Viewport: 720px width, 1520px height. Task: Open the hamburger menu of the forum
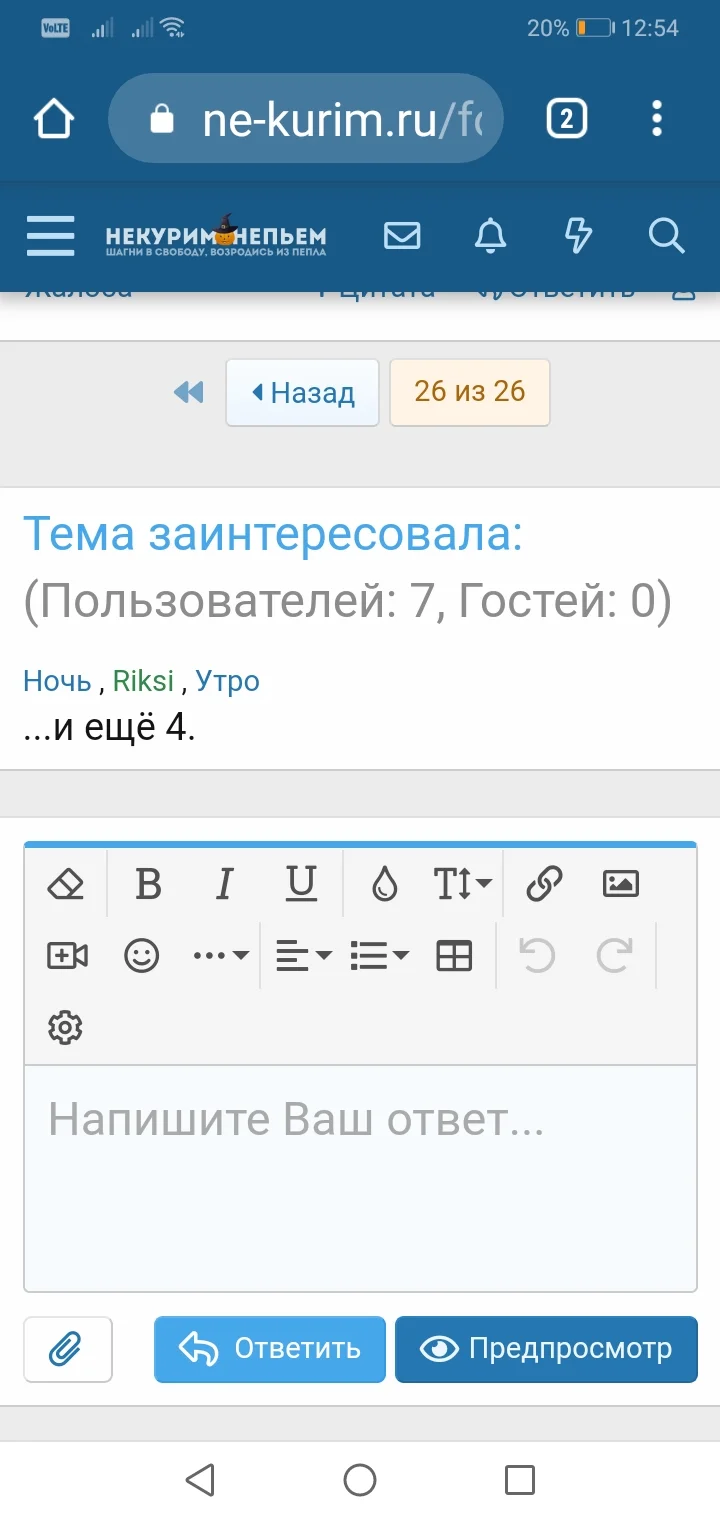coord(50,236)
